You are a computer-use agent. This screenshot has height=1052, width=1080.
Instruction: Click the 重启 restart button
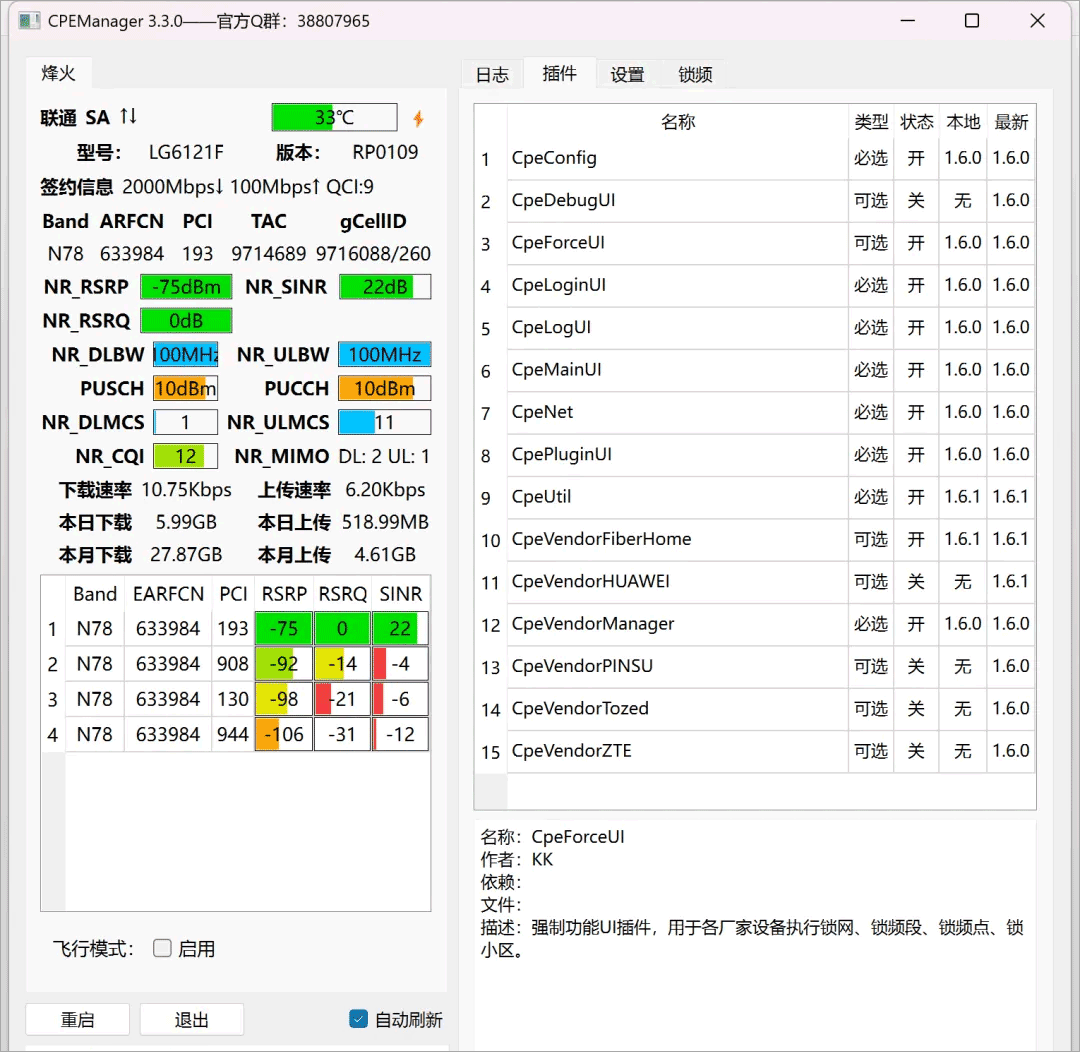pyautogui.click(x=77, y=1019)
